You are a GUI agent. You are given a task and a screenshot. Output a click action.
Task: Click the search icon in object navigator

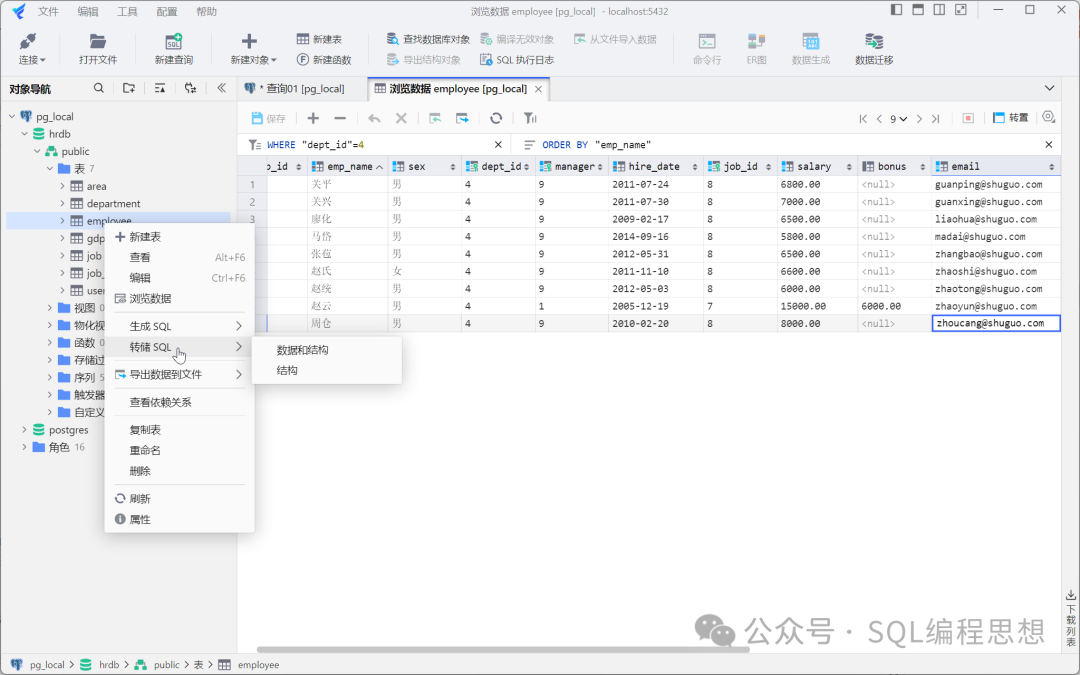[98, 88]
